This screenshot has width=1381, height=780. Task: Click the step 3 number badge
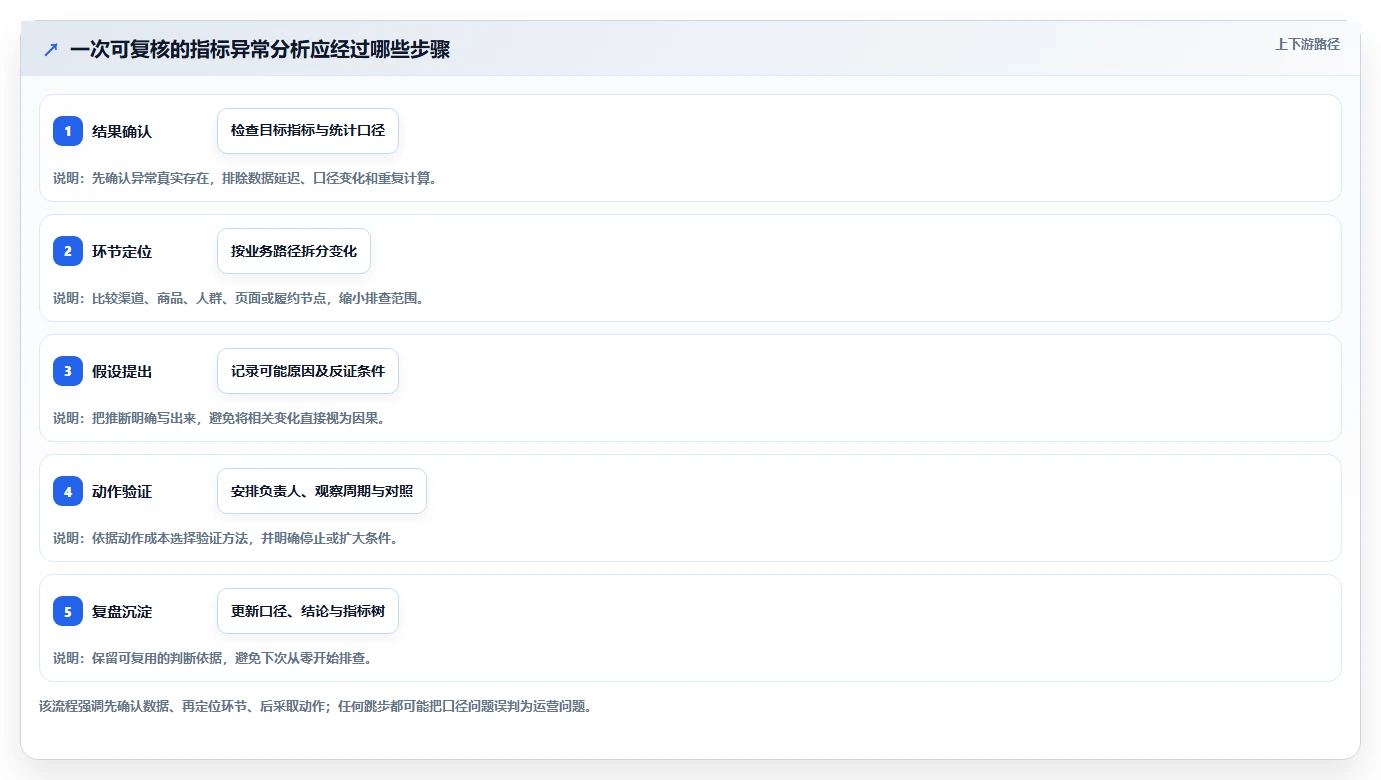click(68, 371)
